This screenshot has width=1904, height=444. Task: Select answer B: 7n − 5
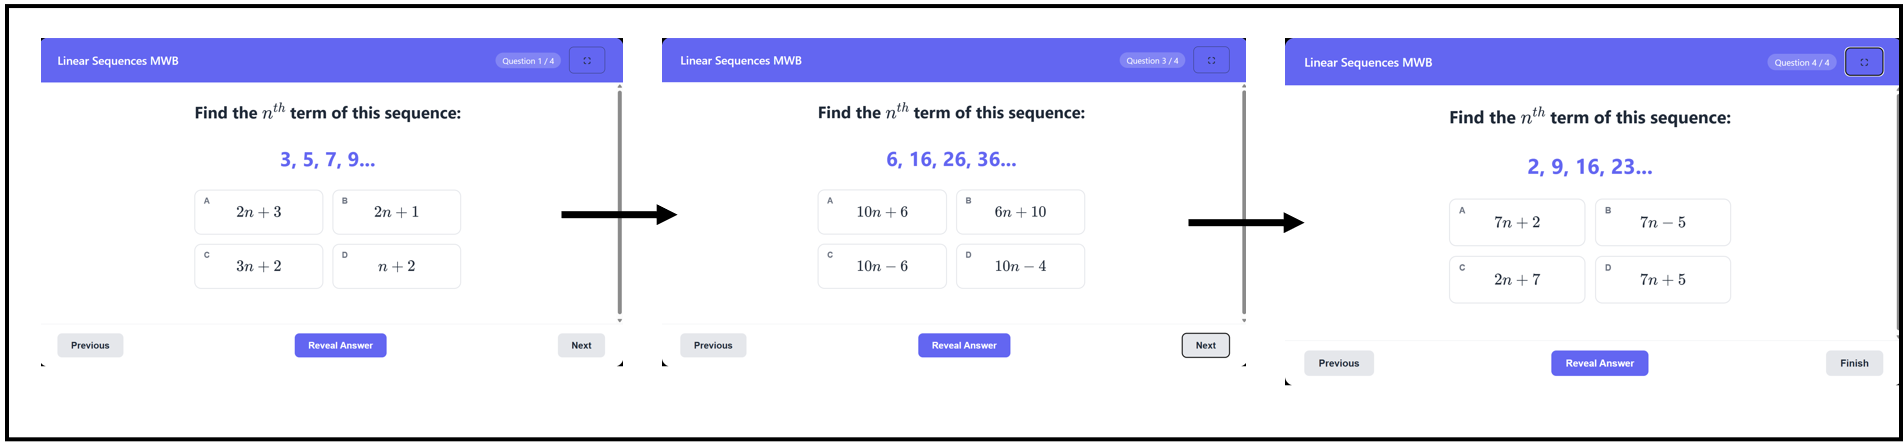click(x=1663, y=222)
